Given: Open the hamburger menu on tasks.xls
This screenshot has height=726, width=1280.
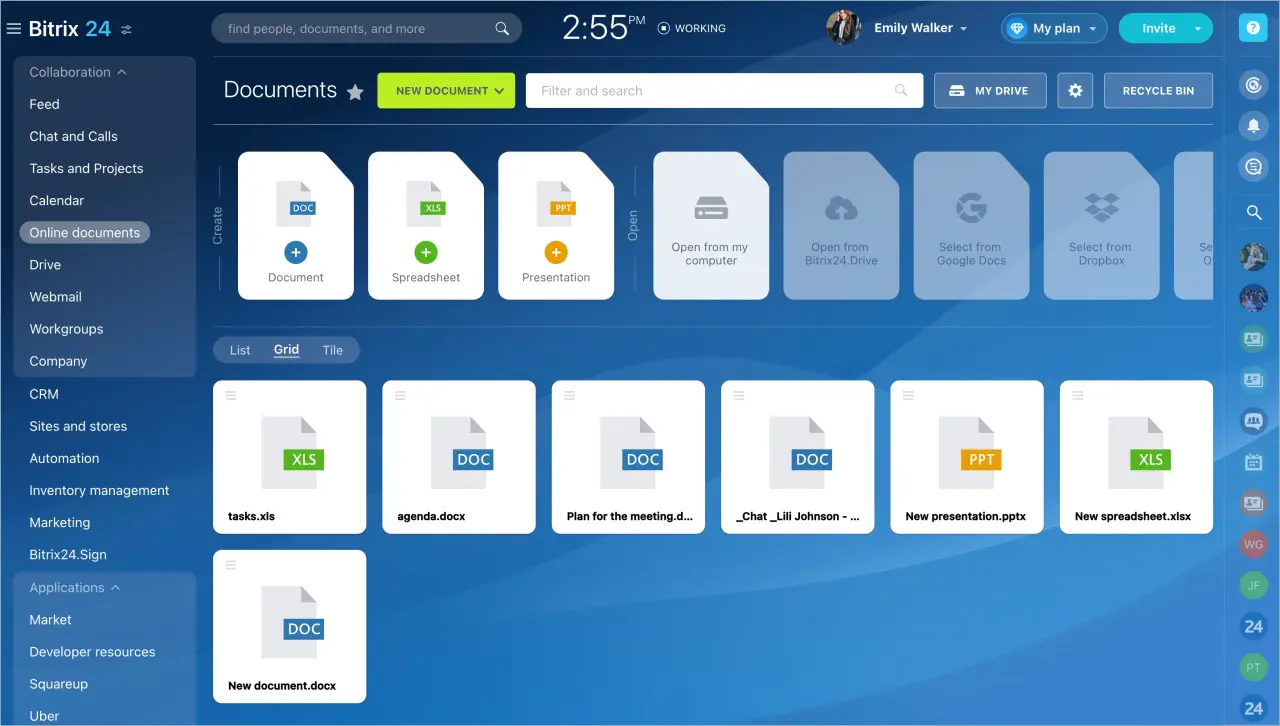Looking at the screenshot, I should (x=231, y=396).
